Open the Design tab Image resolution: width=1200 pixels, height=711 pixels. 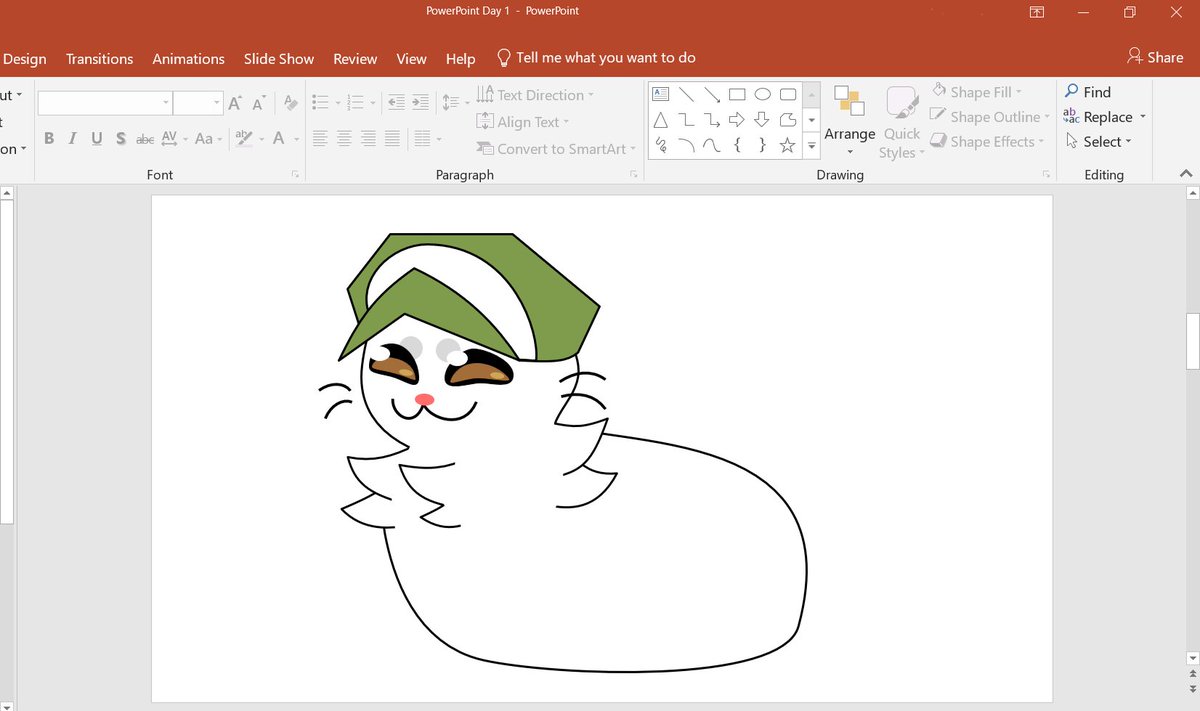click(x=24, y=59)
